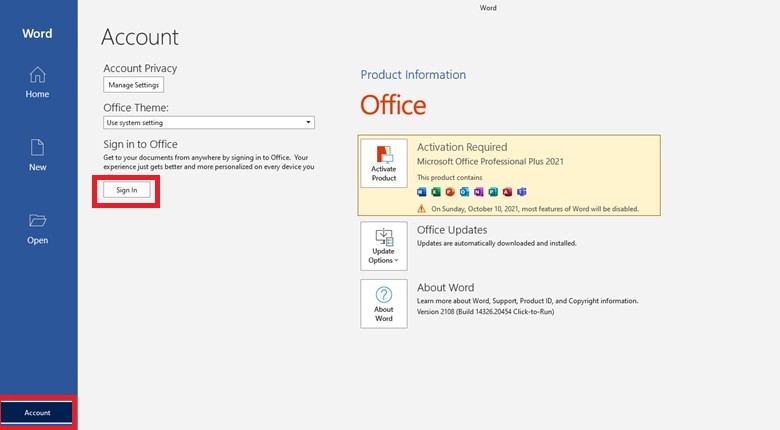
Task: Click the Outlook app icon in product contents
Action: (464, 192)
